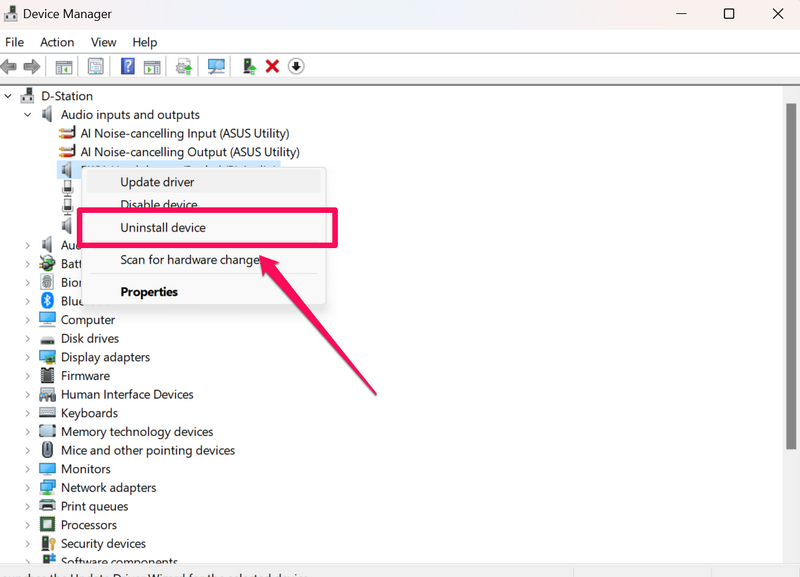Expand the Keyboards category
The image size is (800, 577).
tap(28, 413)
